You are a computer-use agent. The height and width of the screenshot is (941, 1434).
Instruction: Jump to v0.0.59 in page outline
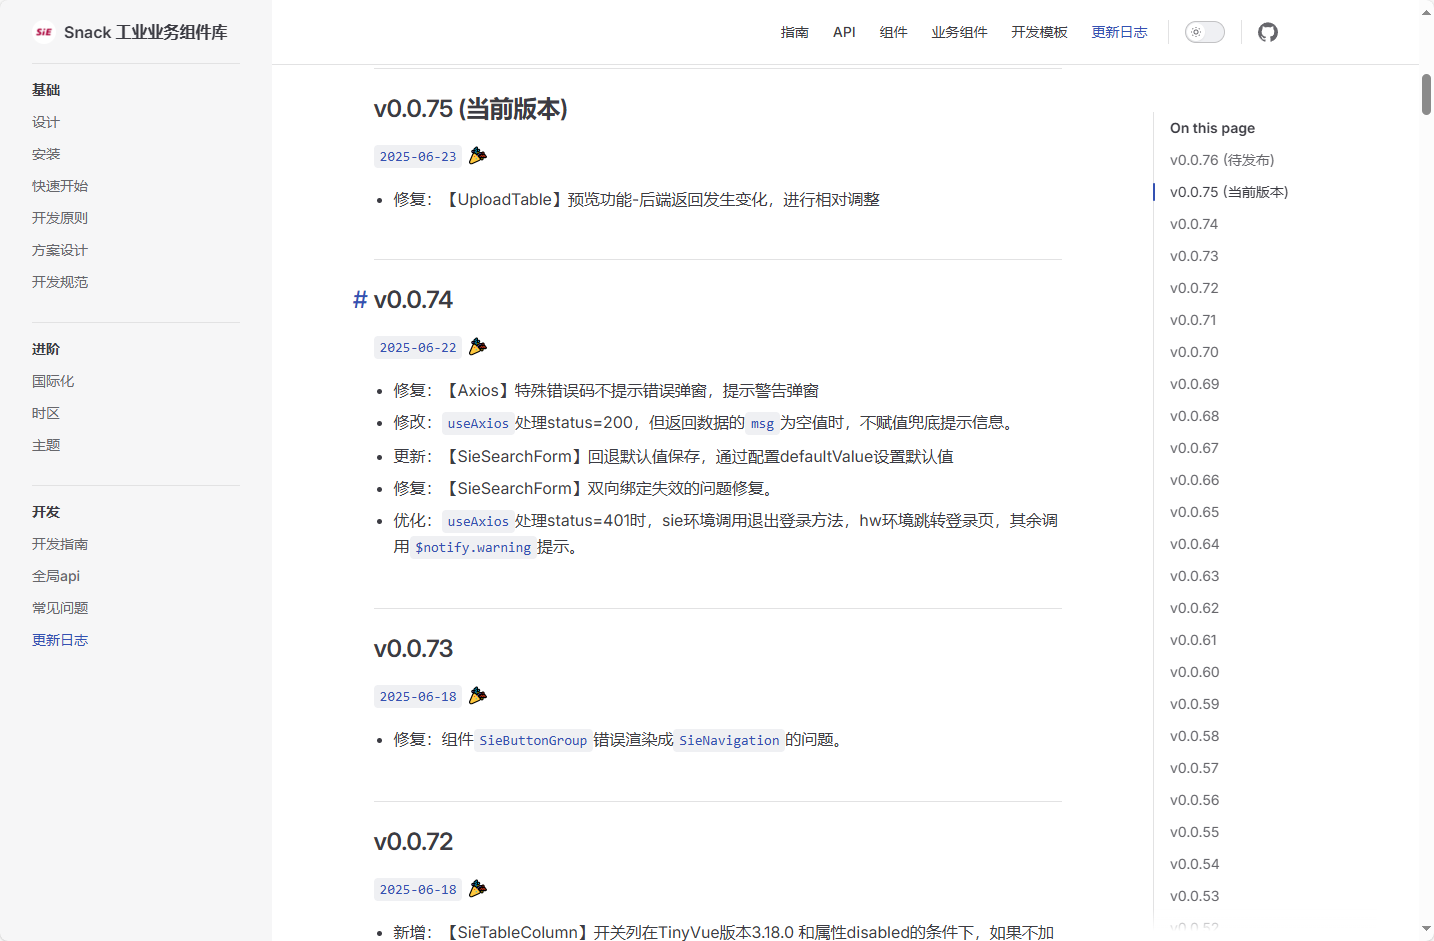(x=1194, y=704)
